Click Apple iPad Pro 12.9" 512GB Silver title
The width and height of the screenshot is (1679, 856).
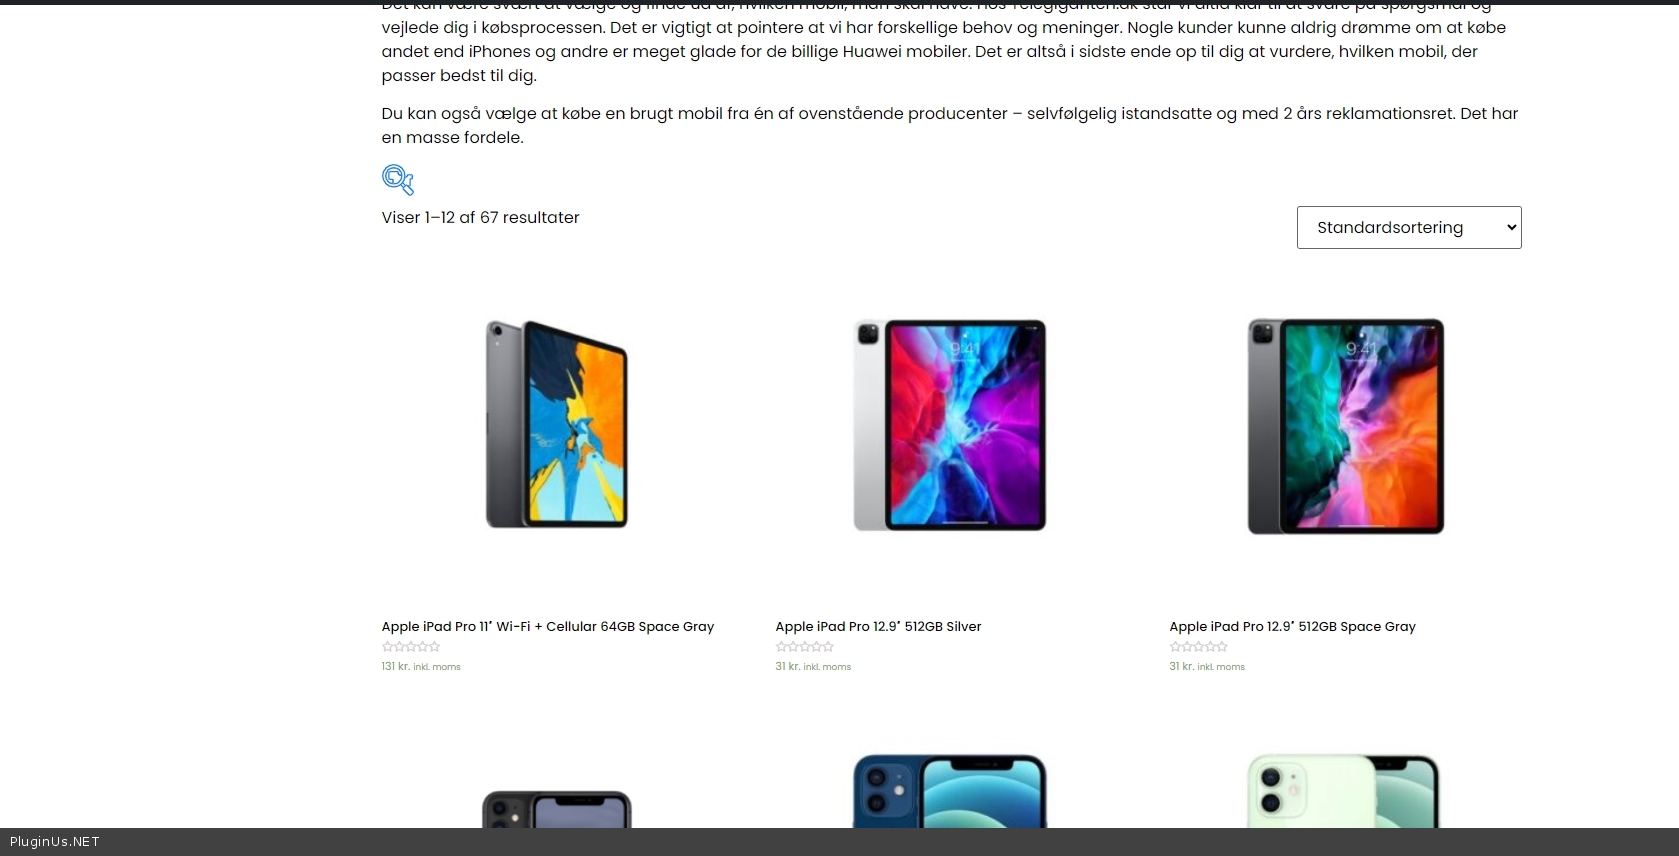(878, 626)
